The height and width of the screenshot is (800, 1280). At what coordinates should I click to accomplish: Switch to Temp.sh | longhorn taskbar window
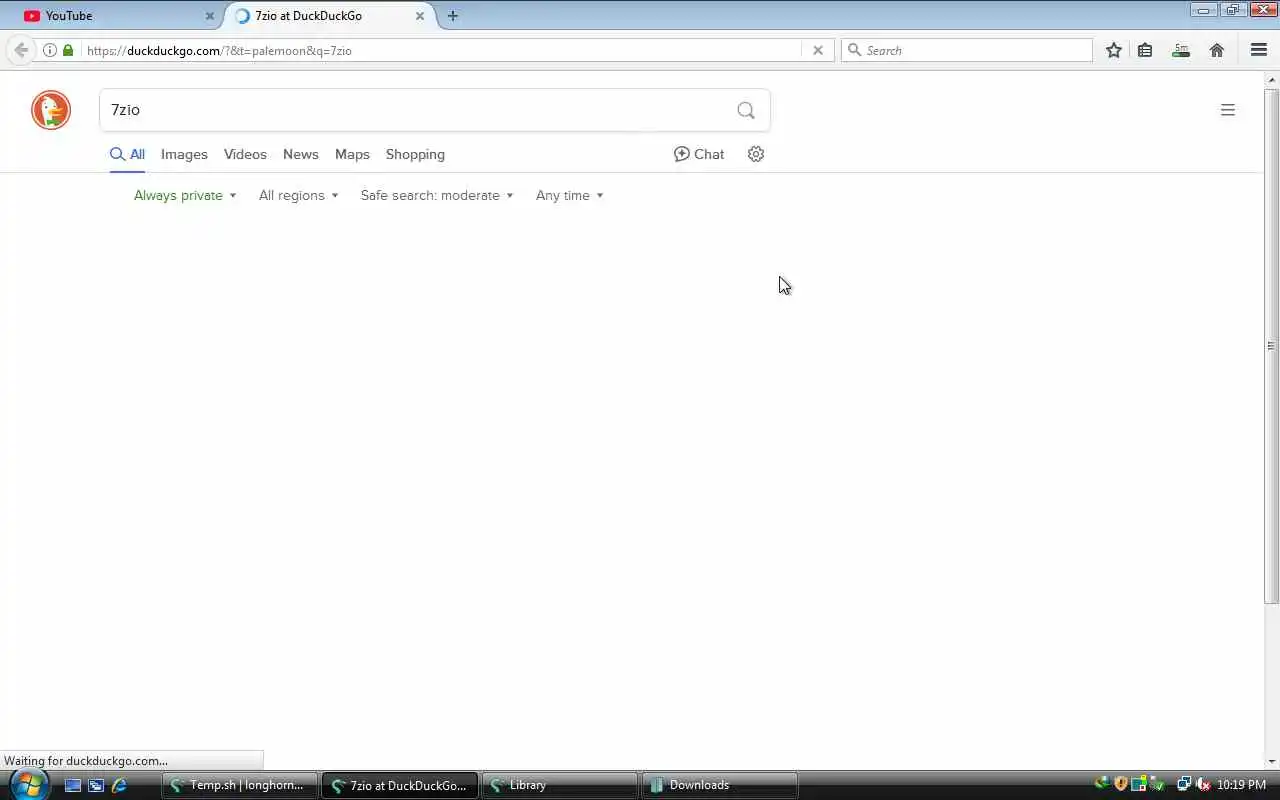240,785
